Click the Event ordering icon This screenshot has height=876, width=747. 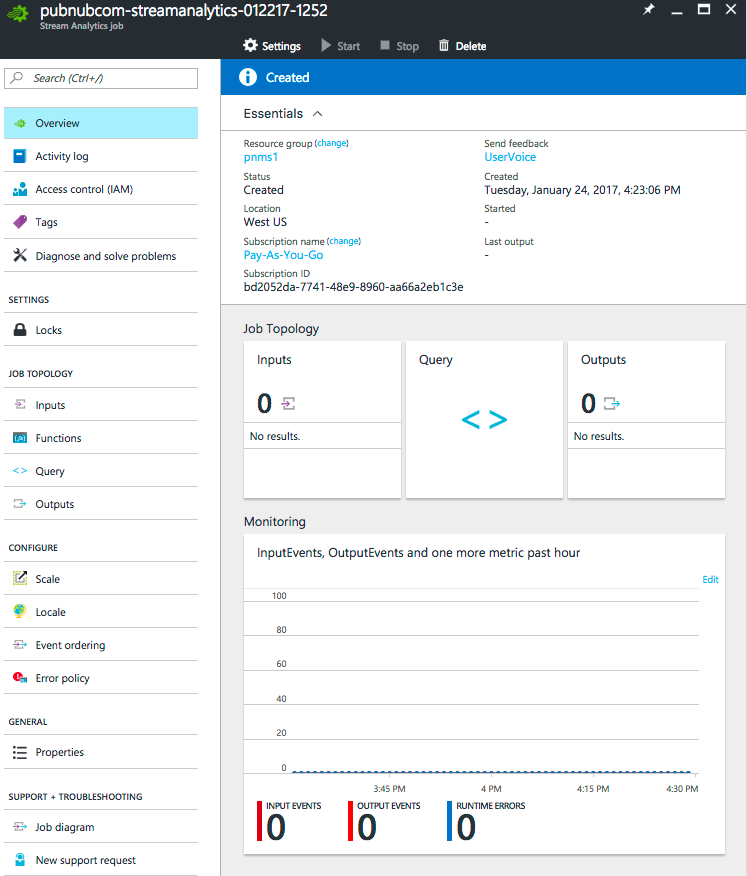click(20, 645)
